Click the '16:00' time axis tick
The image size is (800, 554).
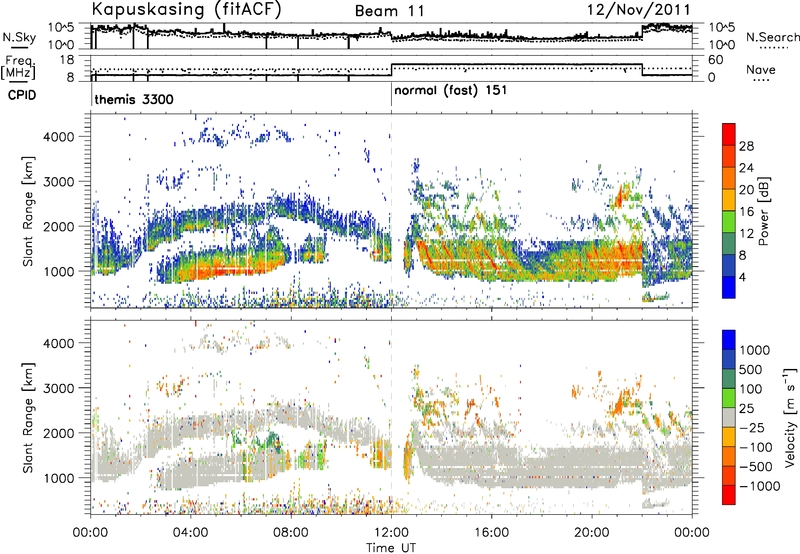pos(491,533)
